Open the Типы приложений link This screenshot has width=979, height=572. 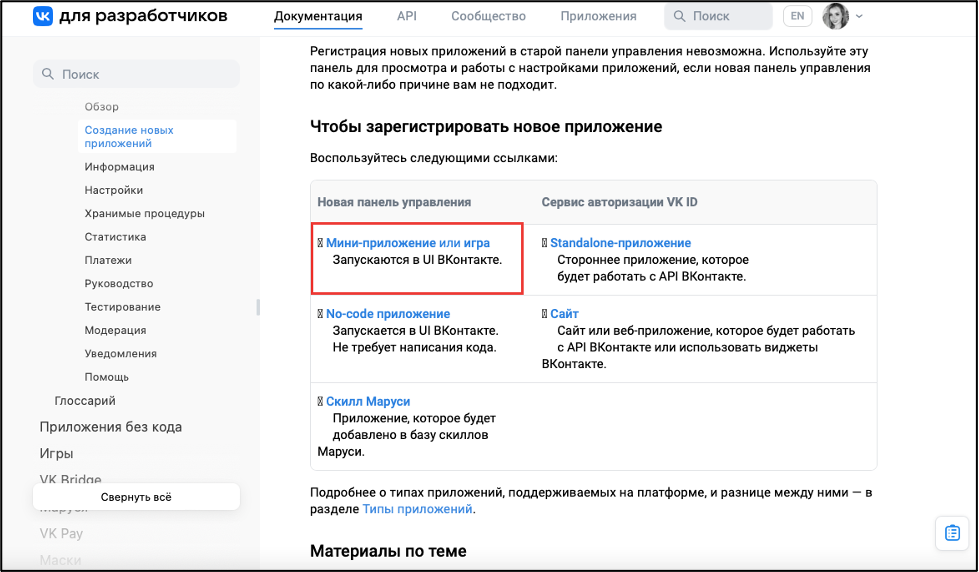point(417,509)
